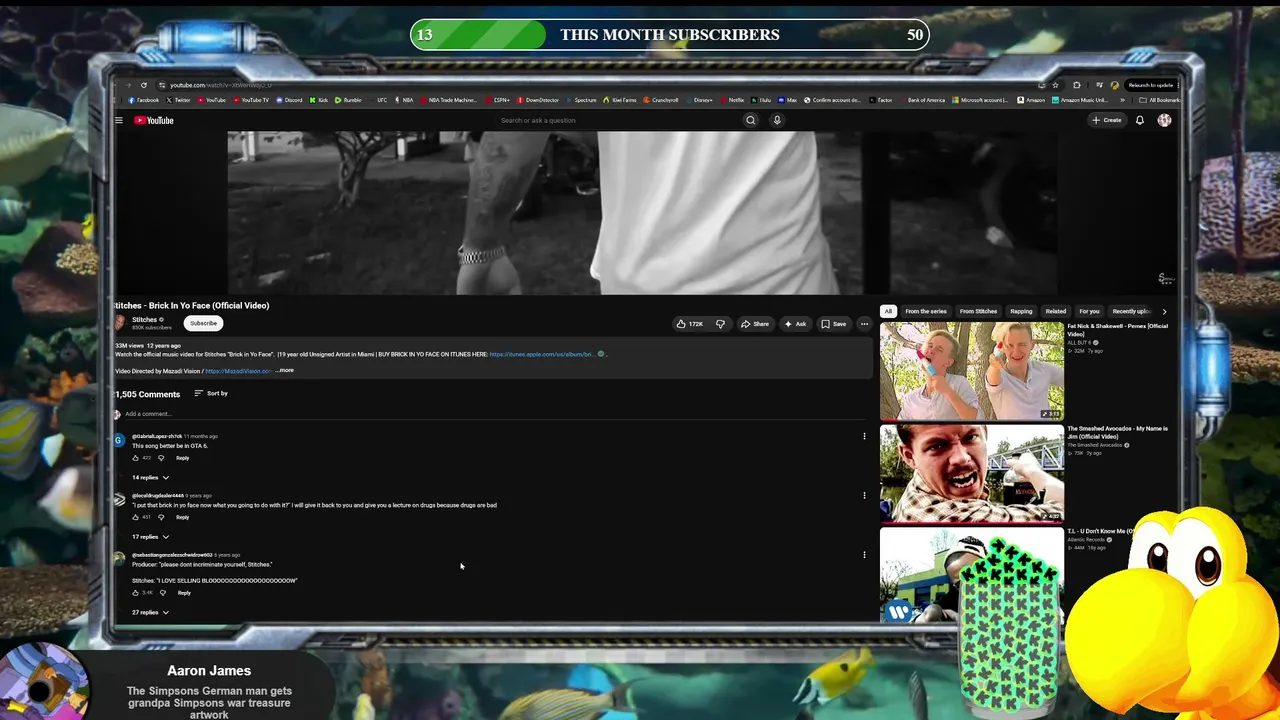Screen dimensions: 1280x720
Task: Open options menu for GTA 6 comment
Action: [x=864, y=436]
